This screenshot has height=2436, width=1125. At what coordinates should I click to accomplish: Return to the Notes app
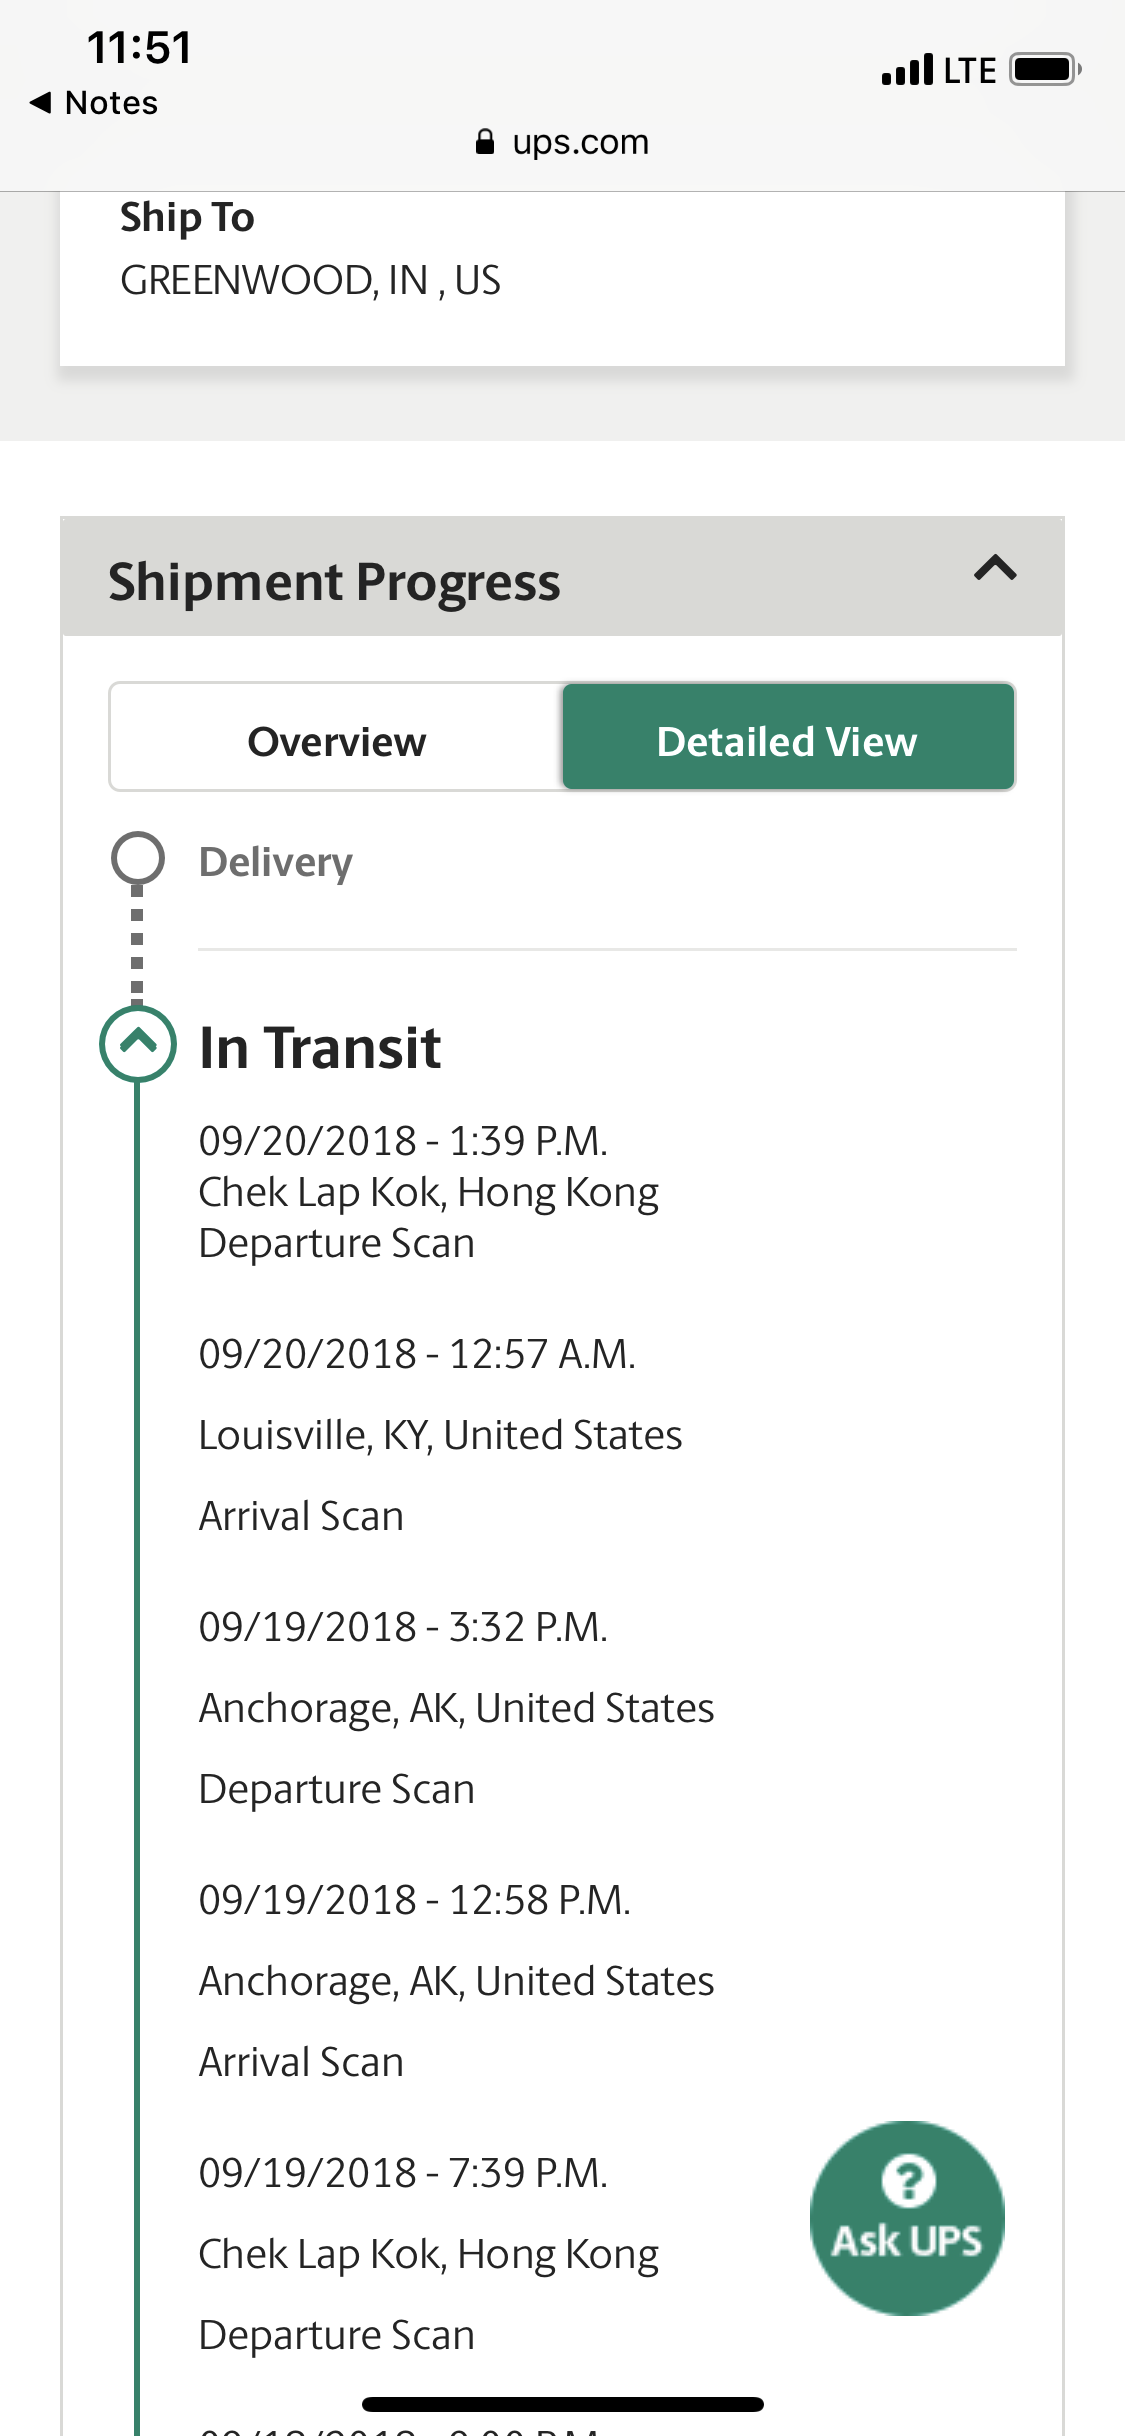(110, 102)
